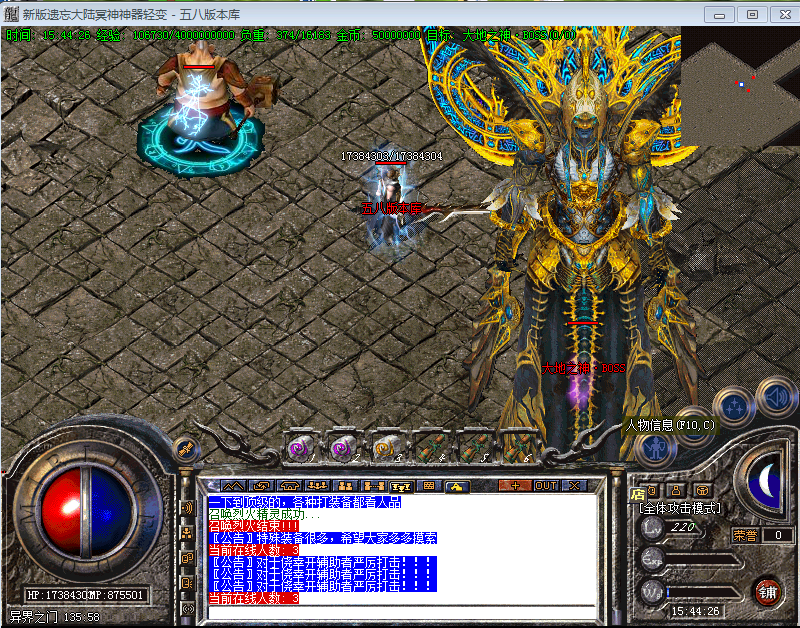Click chat line 召唤烈火精灵成功
Image resolution: width=800 pixels, height=628 pixels.
click(264, 514)
